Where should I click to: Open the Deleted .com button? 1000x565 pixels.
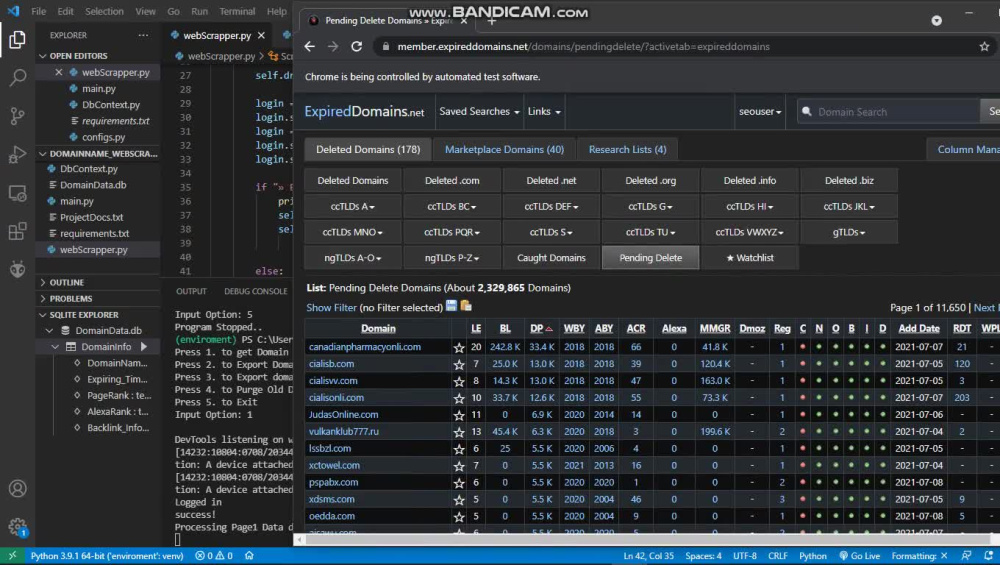pyautogui.click(x=452, y=180)
